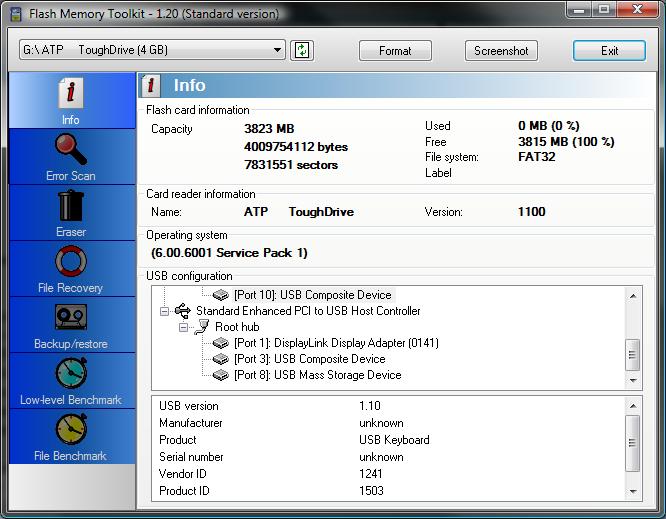
Task: Click the card reader name ATP ToughDrive
Action: tap(299, 212)
